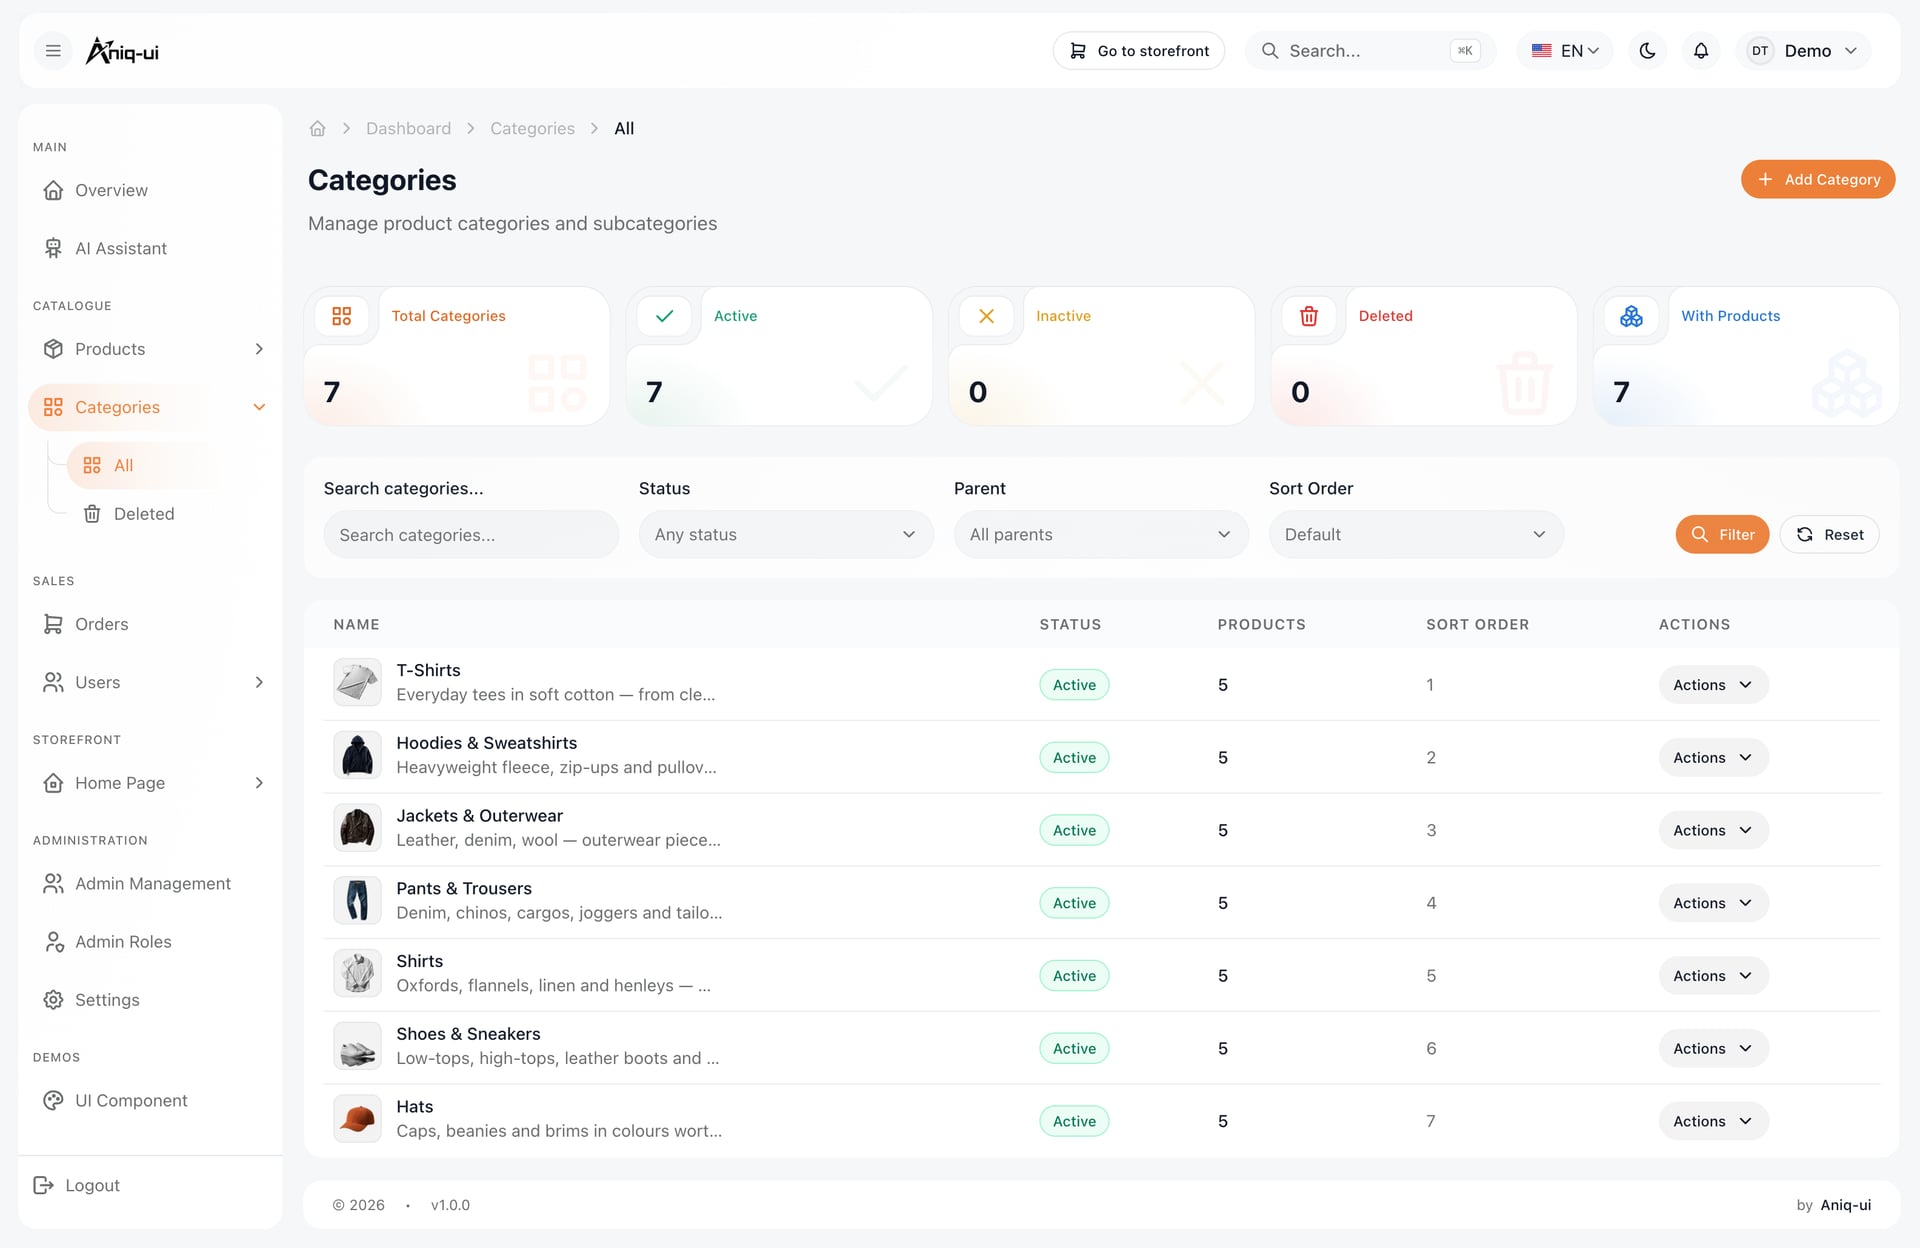
Task: Open Actions menu for Jackets & Outerwear
Action: pos(1713,830)
